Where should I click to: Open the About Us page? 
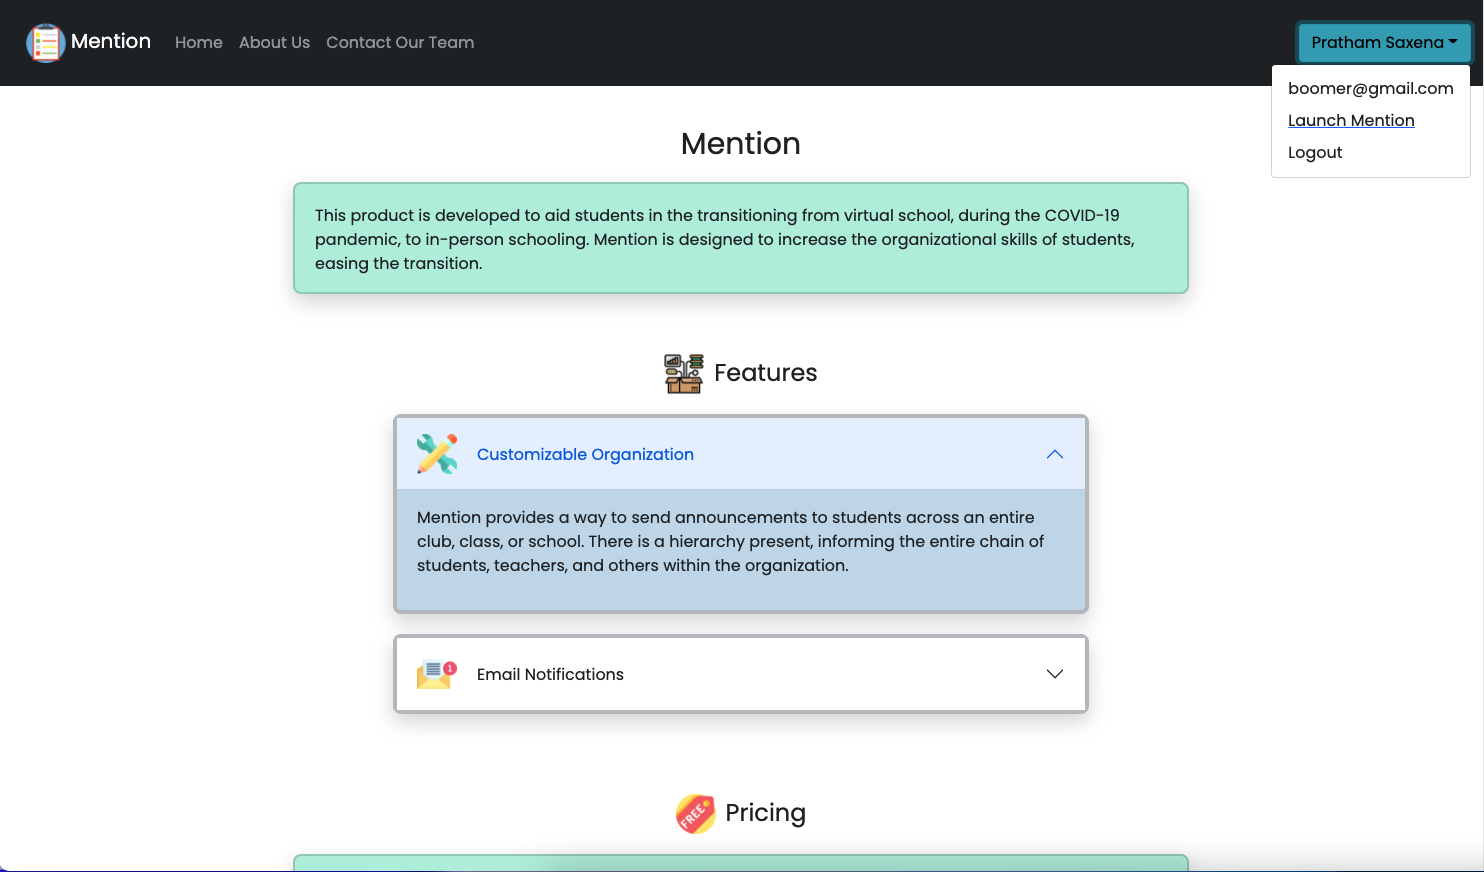click(x=274, y=42)
